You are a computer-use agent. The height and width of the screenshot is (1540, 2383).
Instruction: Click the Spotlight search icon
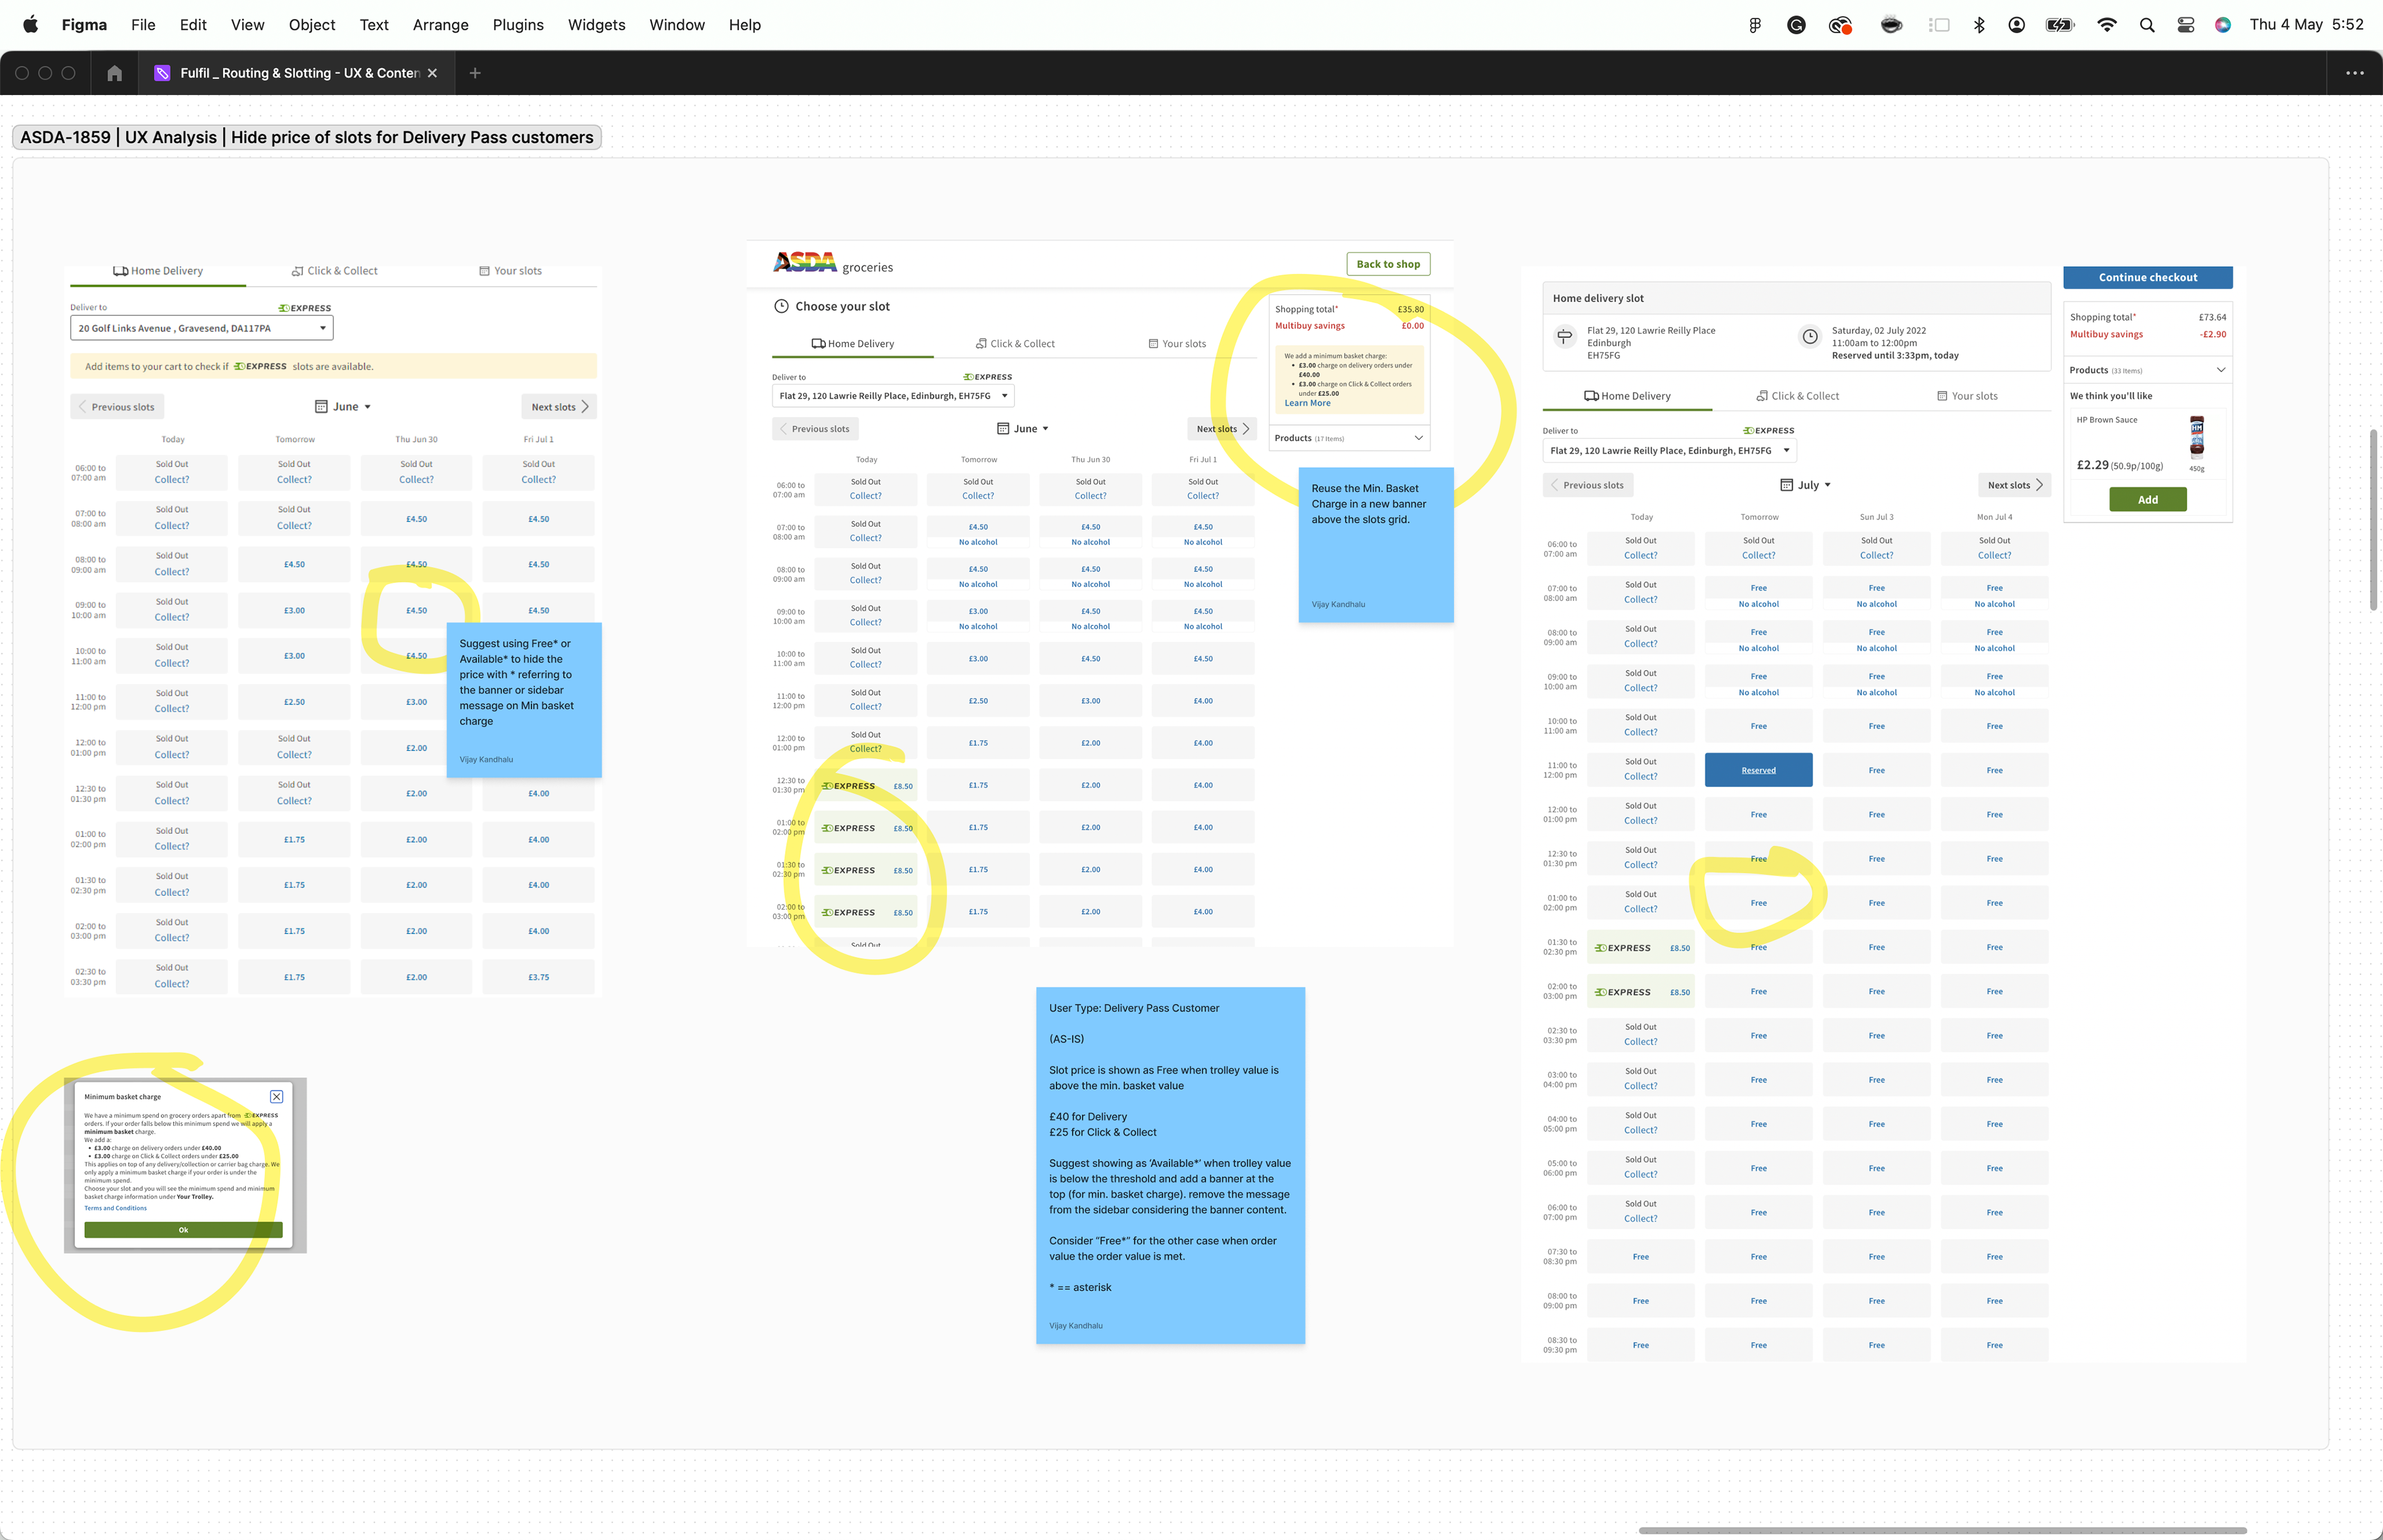pos(2146,25)
